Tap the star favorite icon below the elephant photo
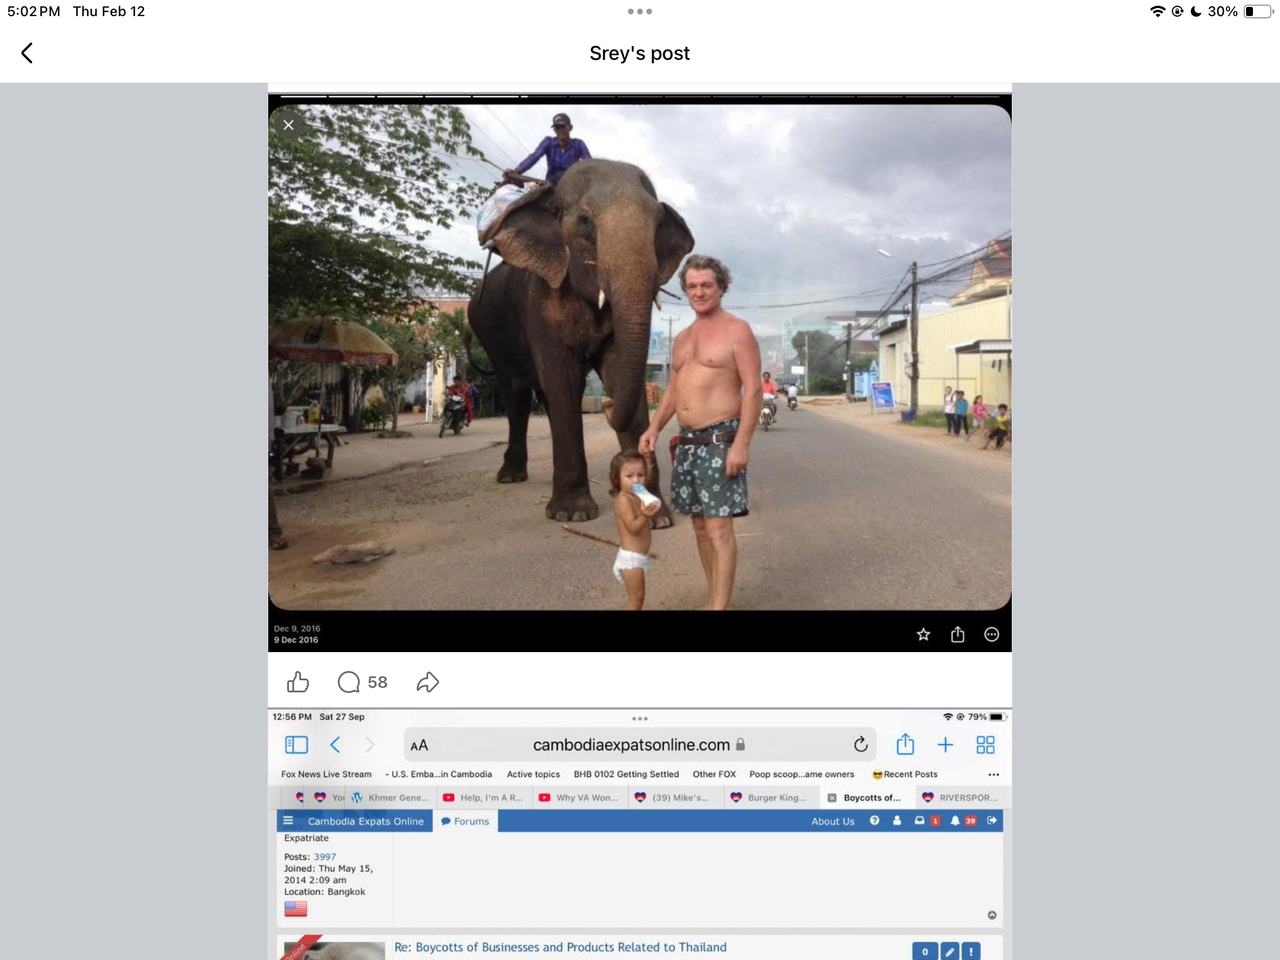Image resolution: width=1280 pixels, height=960 pixels. pos(923,634)
